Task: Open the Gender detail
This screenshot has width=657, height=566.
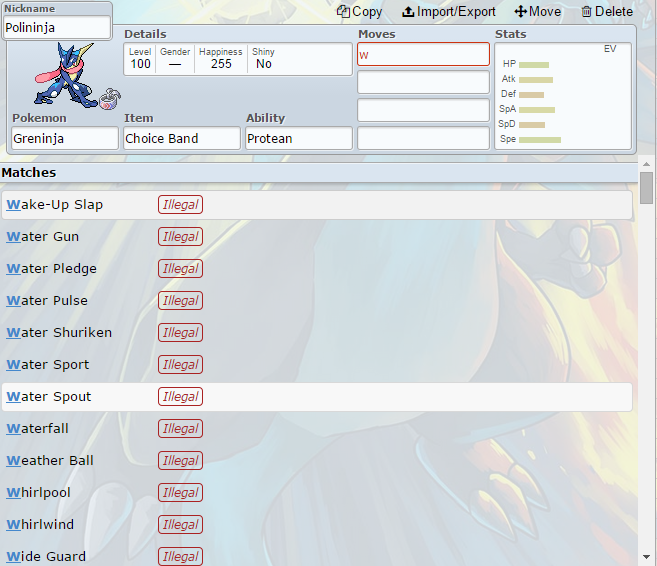Action: pyautogui.click(x=175, y=59)
